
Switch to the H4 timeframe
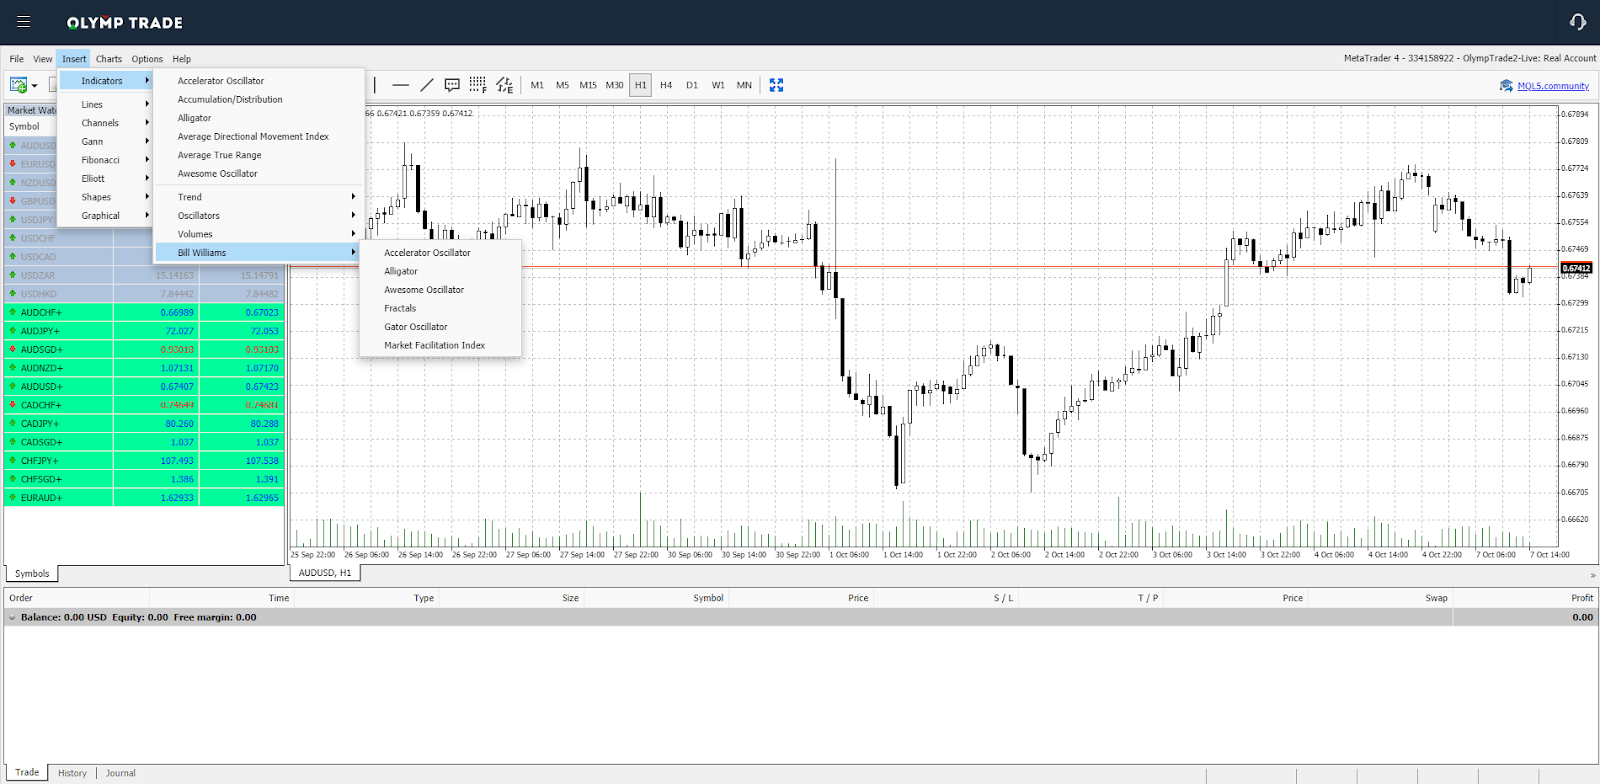tap(666, 85)
